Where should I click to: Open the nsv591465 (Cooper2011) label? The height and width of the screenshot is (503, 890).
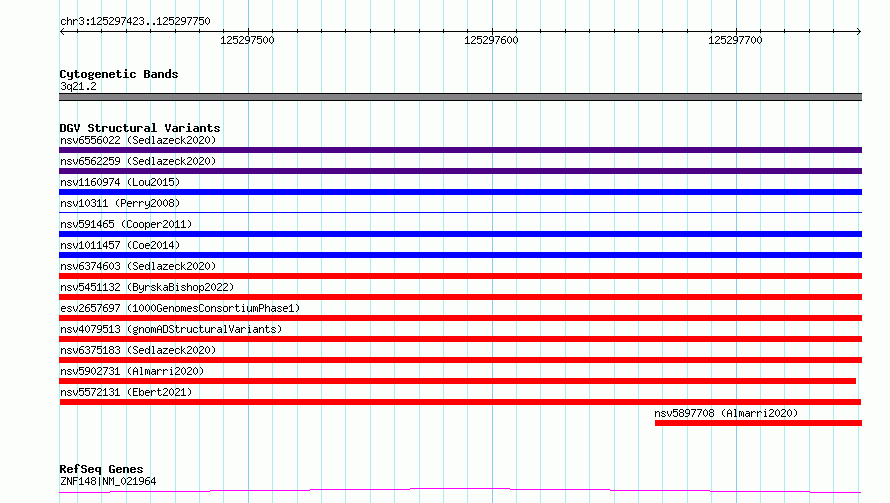tap(126, 224)
